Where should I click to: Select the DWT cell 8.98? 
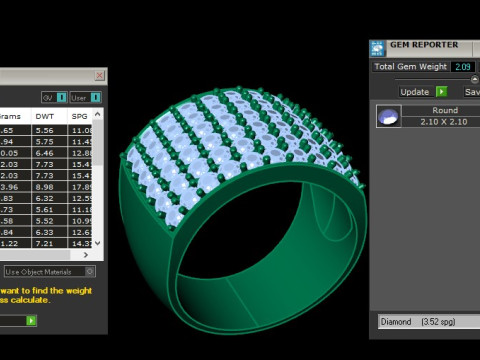tap(49, 187)
